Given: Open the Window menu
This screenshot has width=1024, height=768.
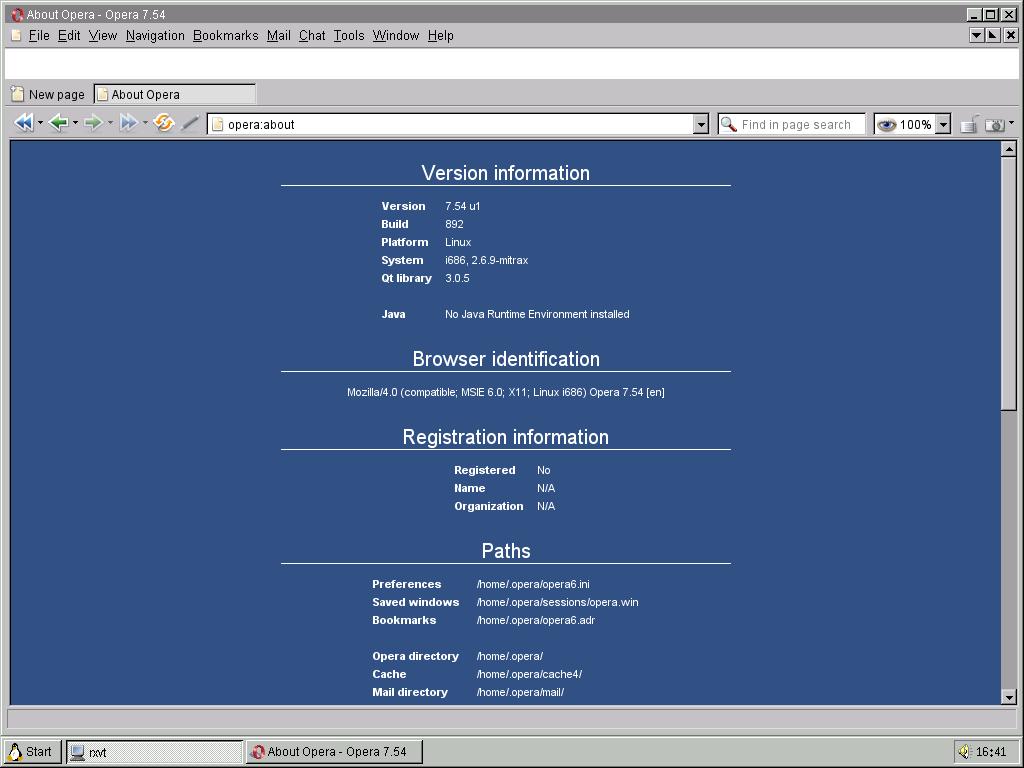Looking at the screenshot, I should click(396, 35).
